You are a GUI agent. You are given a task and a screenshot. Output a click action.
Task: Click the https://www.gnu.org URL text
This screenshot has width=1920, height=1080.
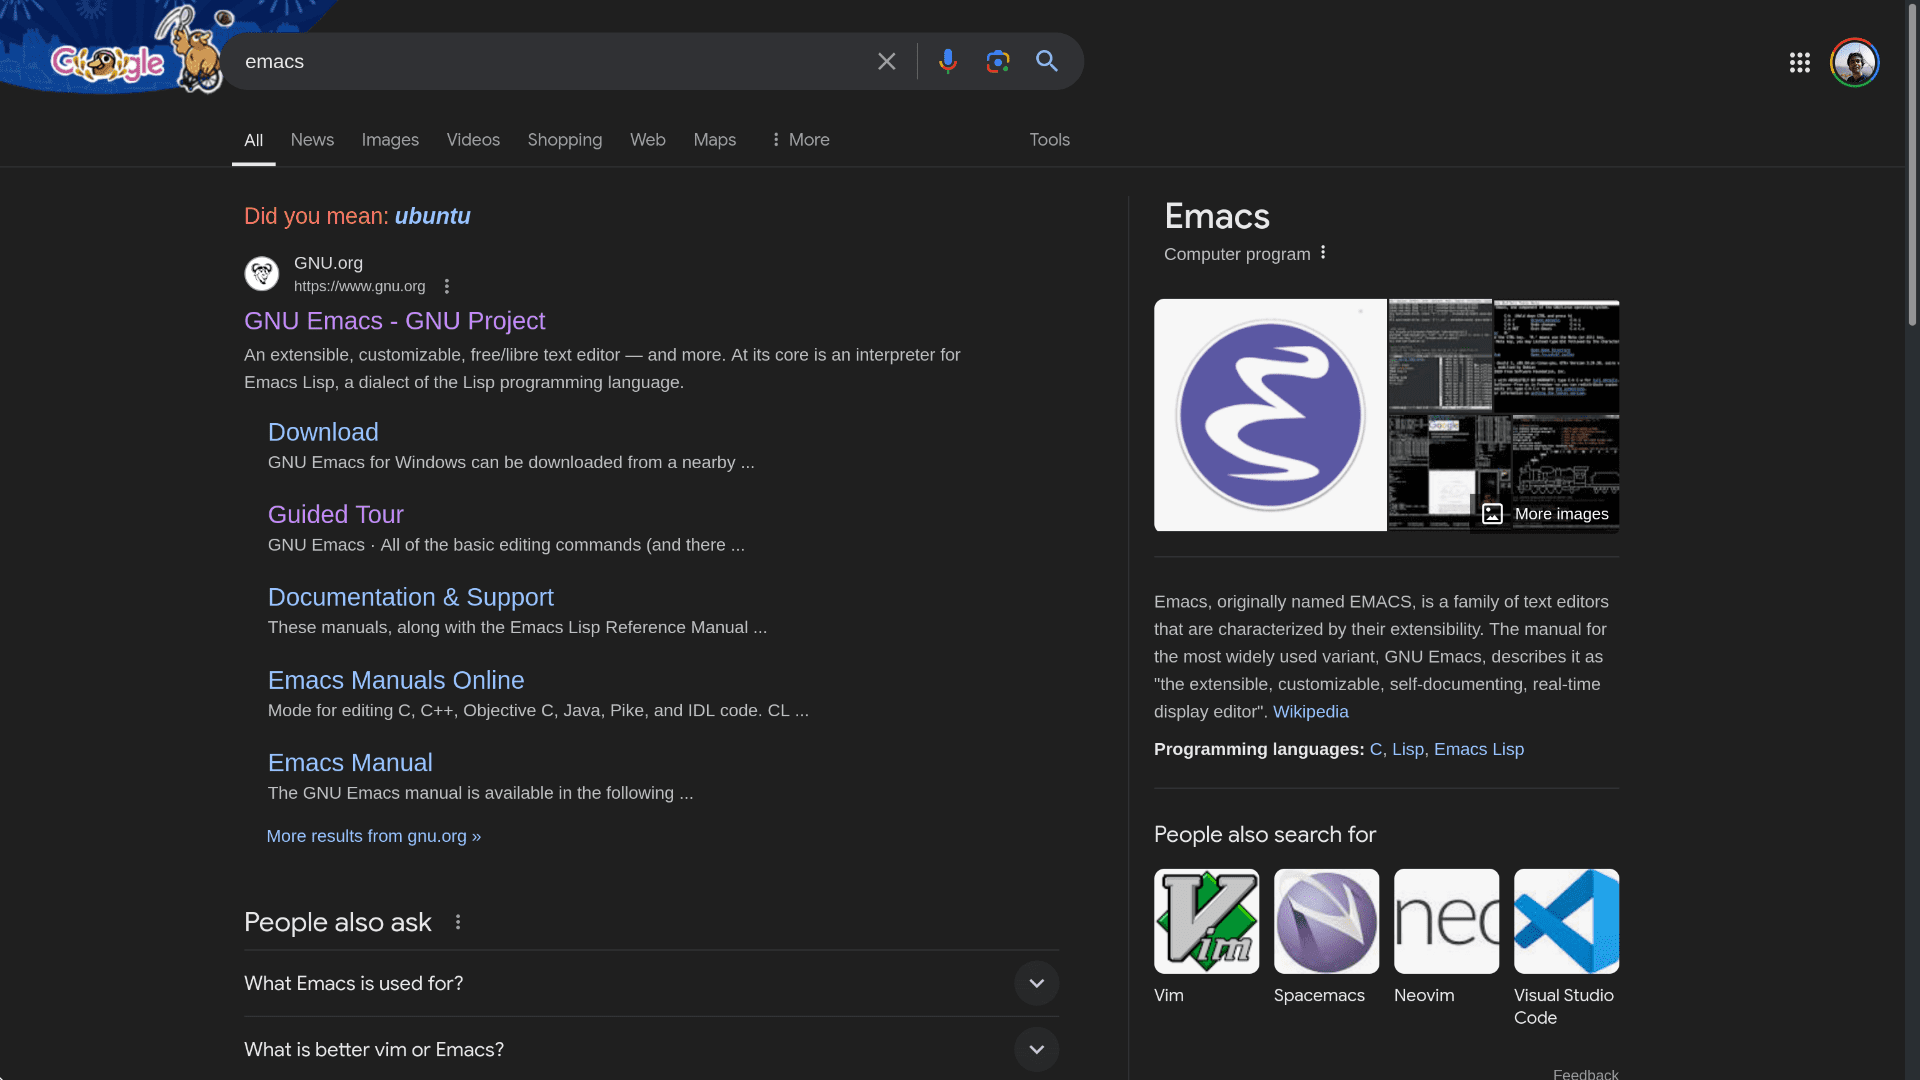click(360, 287)
